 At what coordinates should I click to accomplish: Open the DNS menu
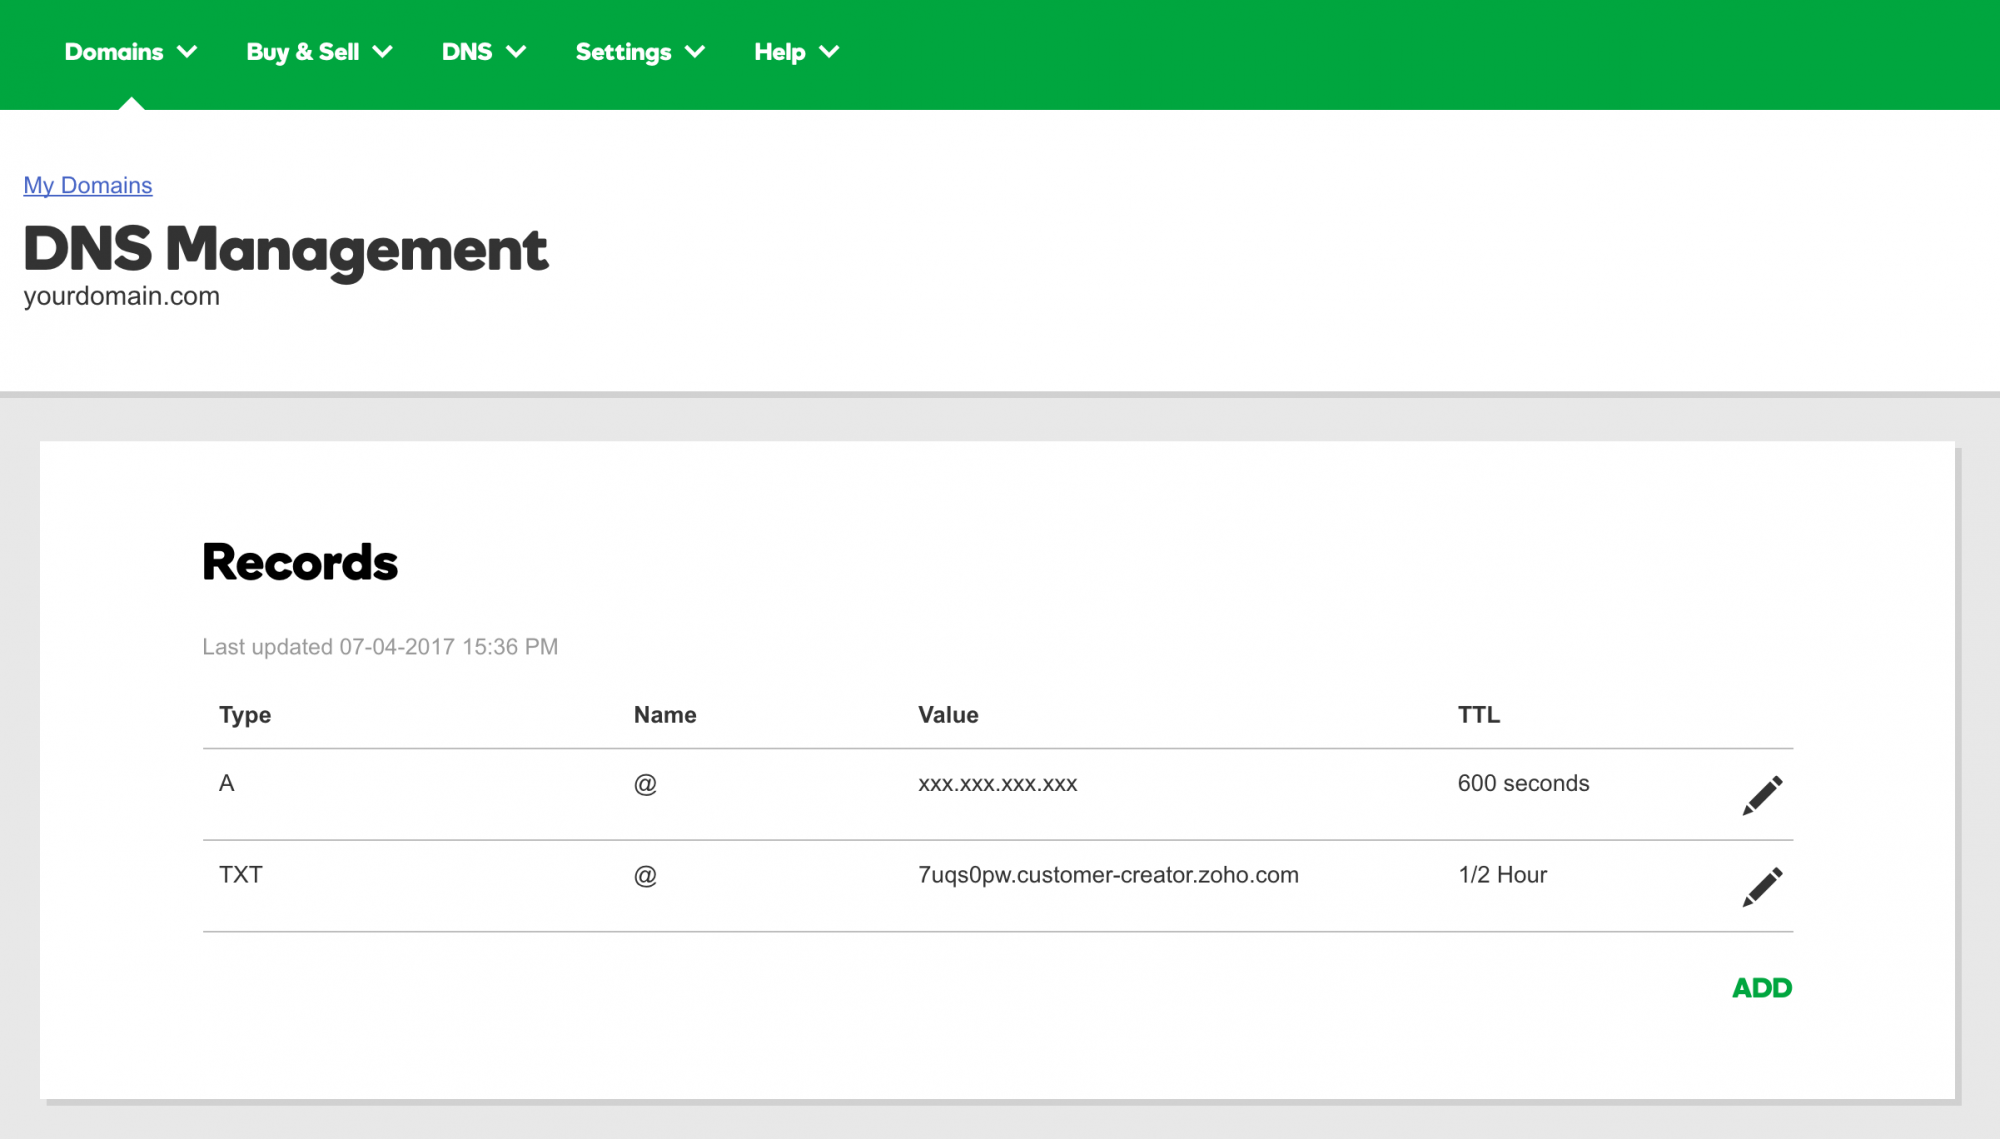click(467, 52)
